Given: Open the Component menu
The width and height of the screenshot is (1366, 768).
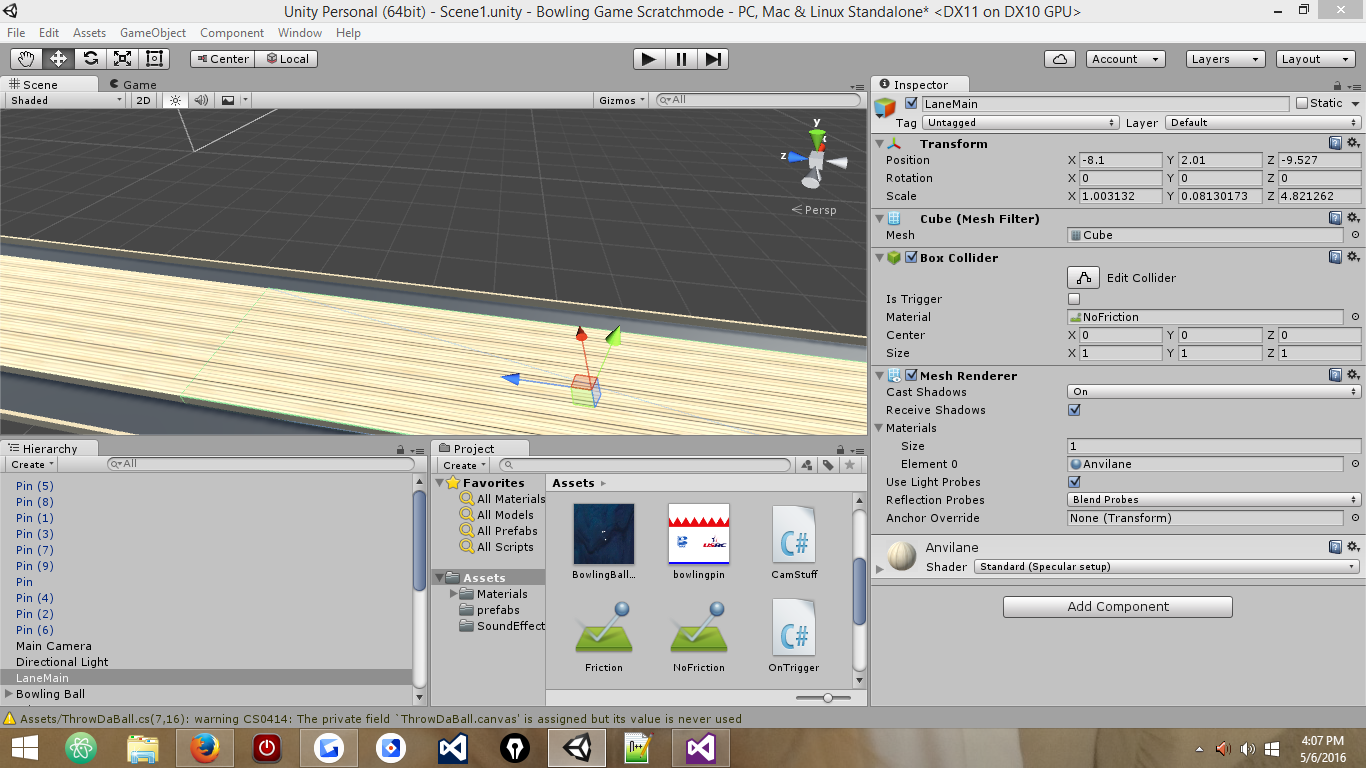Looking at the screenshot, I should 232,33.
